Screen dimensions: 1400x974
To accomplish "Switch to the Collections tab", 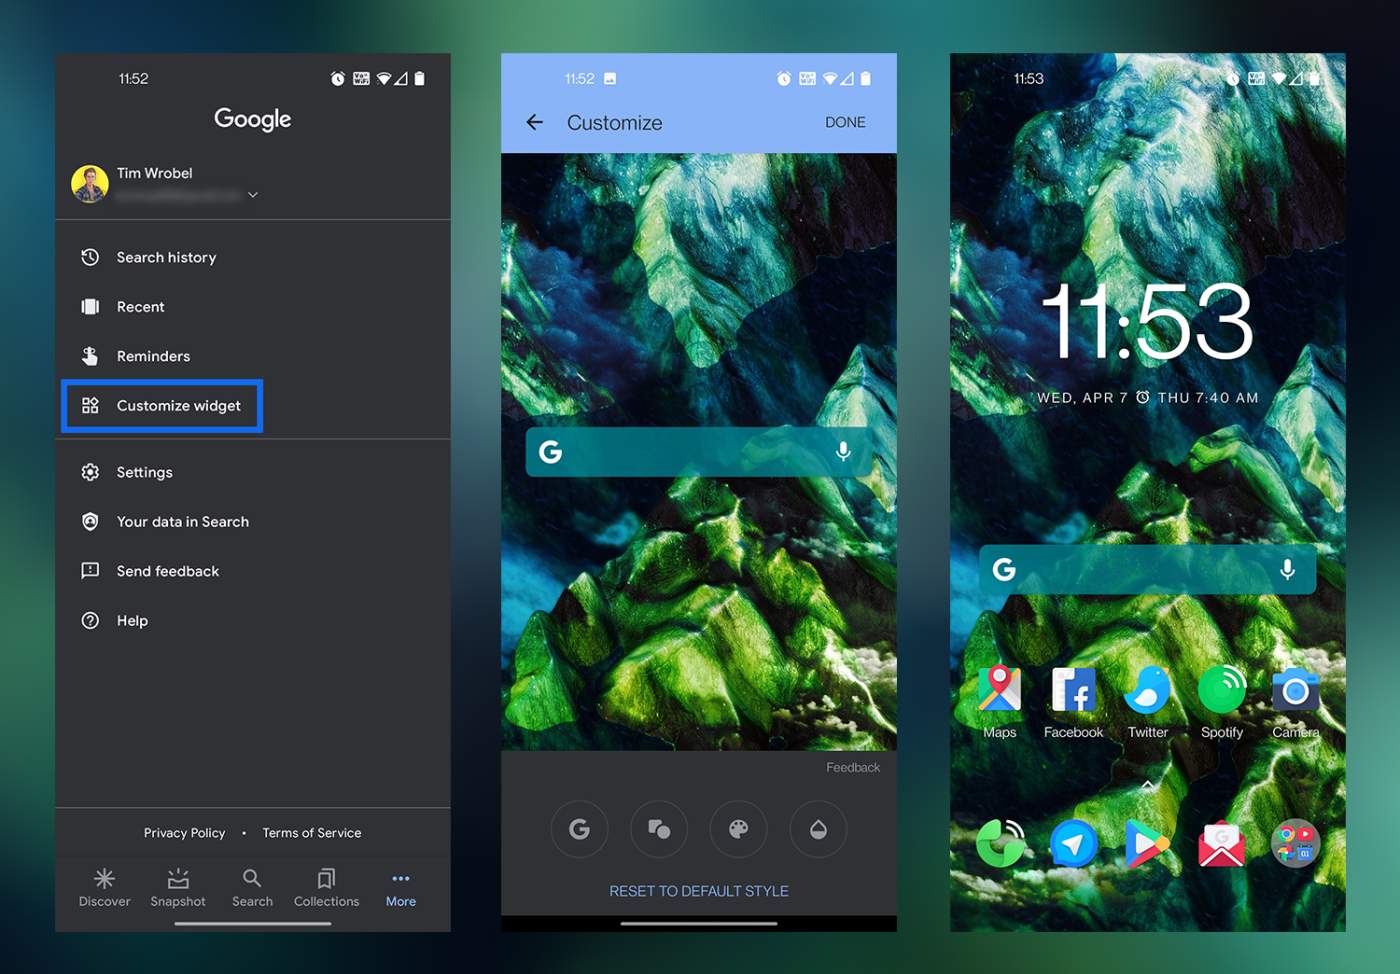I will 326,887.
